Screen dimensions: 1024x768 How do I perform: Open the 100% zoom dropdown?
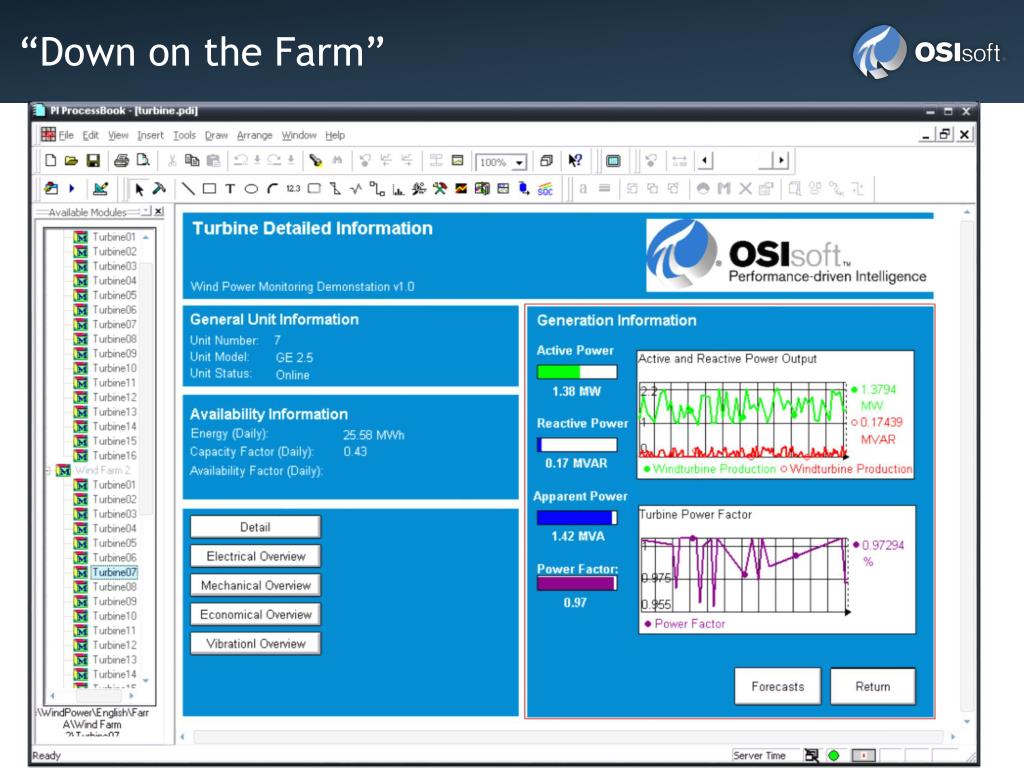[520, 162]
